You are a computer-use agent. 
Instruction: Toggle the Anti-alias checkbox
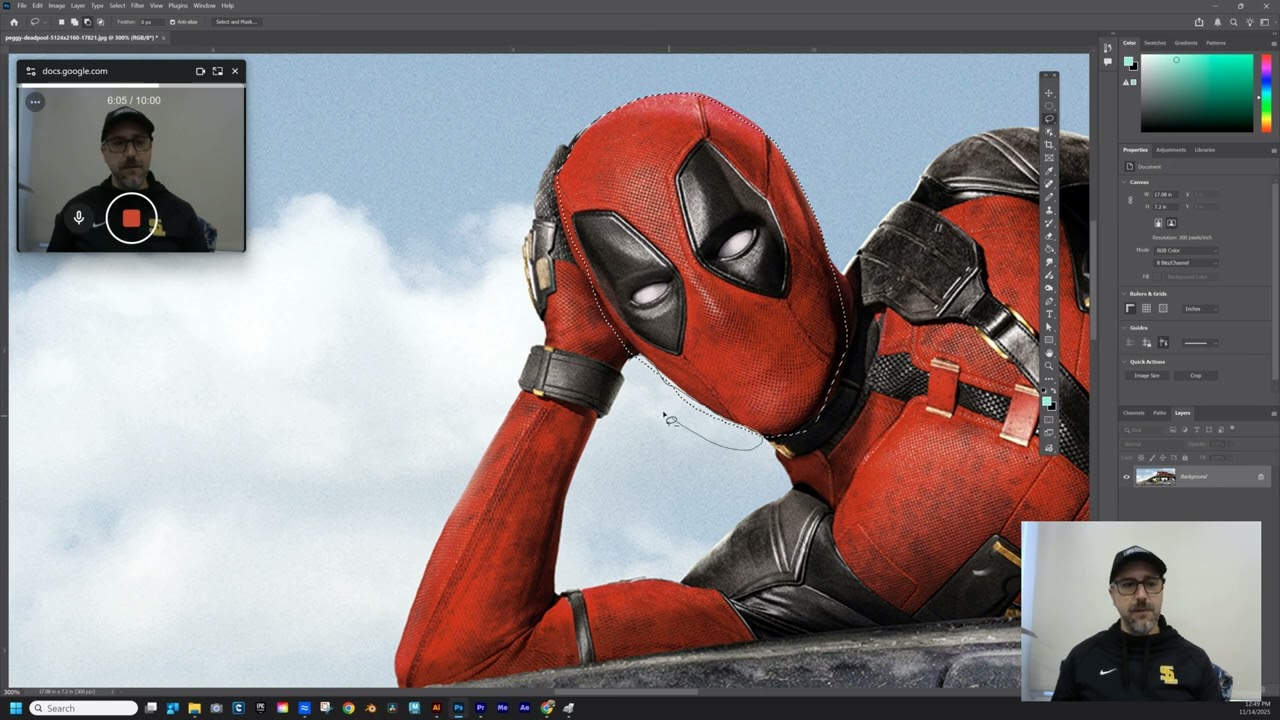172,21
